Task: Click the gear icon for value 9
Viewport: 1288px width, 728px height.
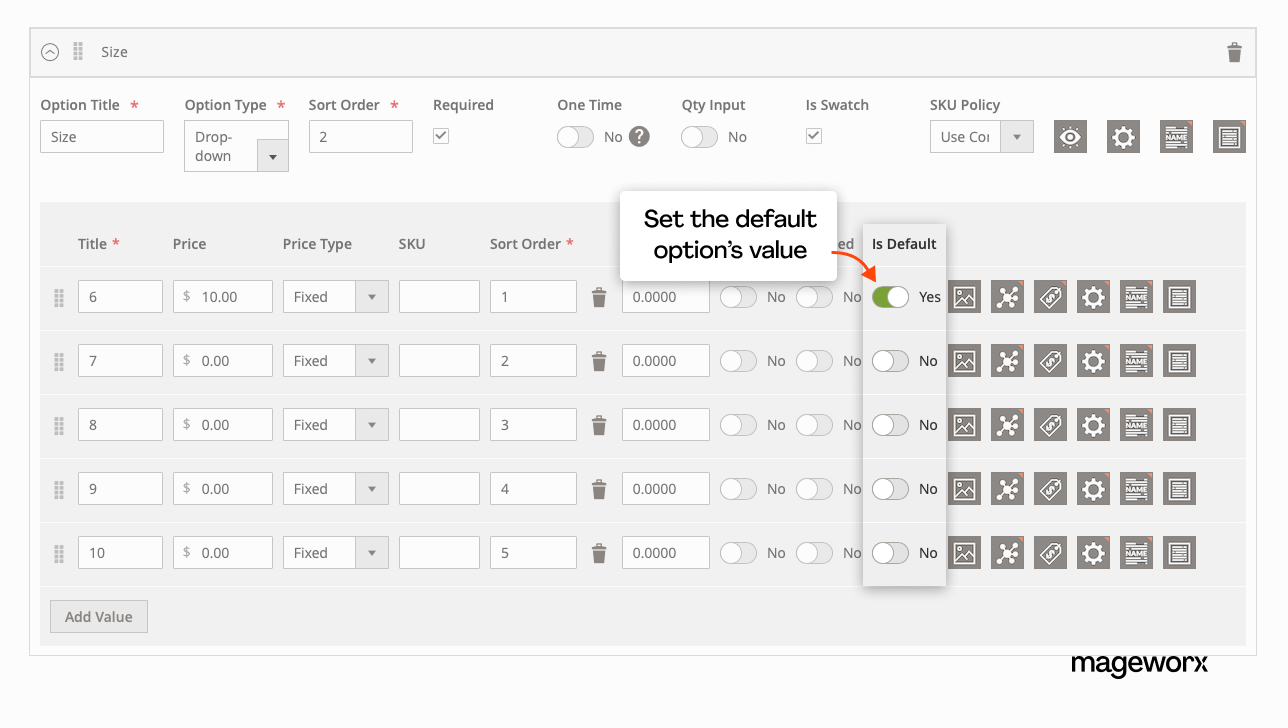Action: [1093, 488]
